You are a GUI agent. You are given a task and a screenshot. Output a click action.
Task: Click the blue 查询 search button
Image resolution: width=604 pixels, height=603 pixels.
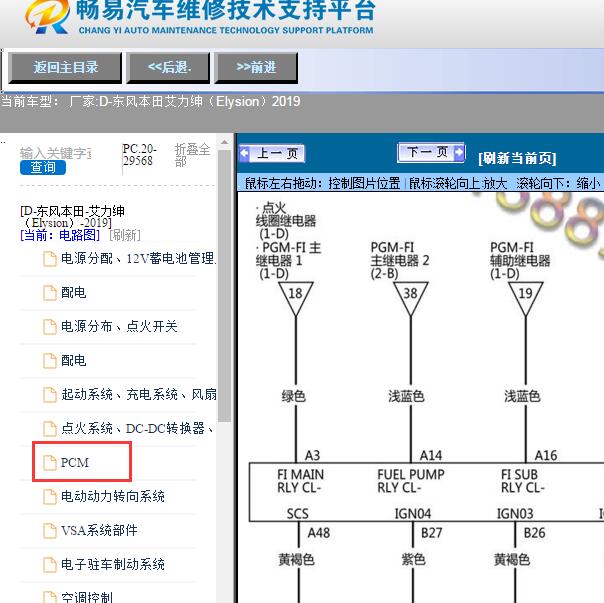[x=43, y=168]
